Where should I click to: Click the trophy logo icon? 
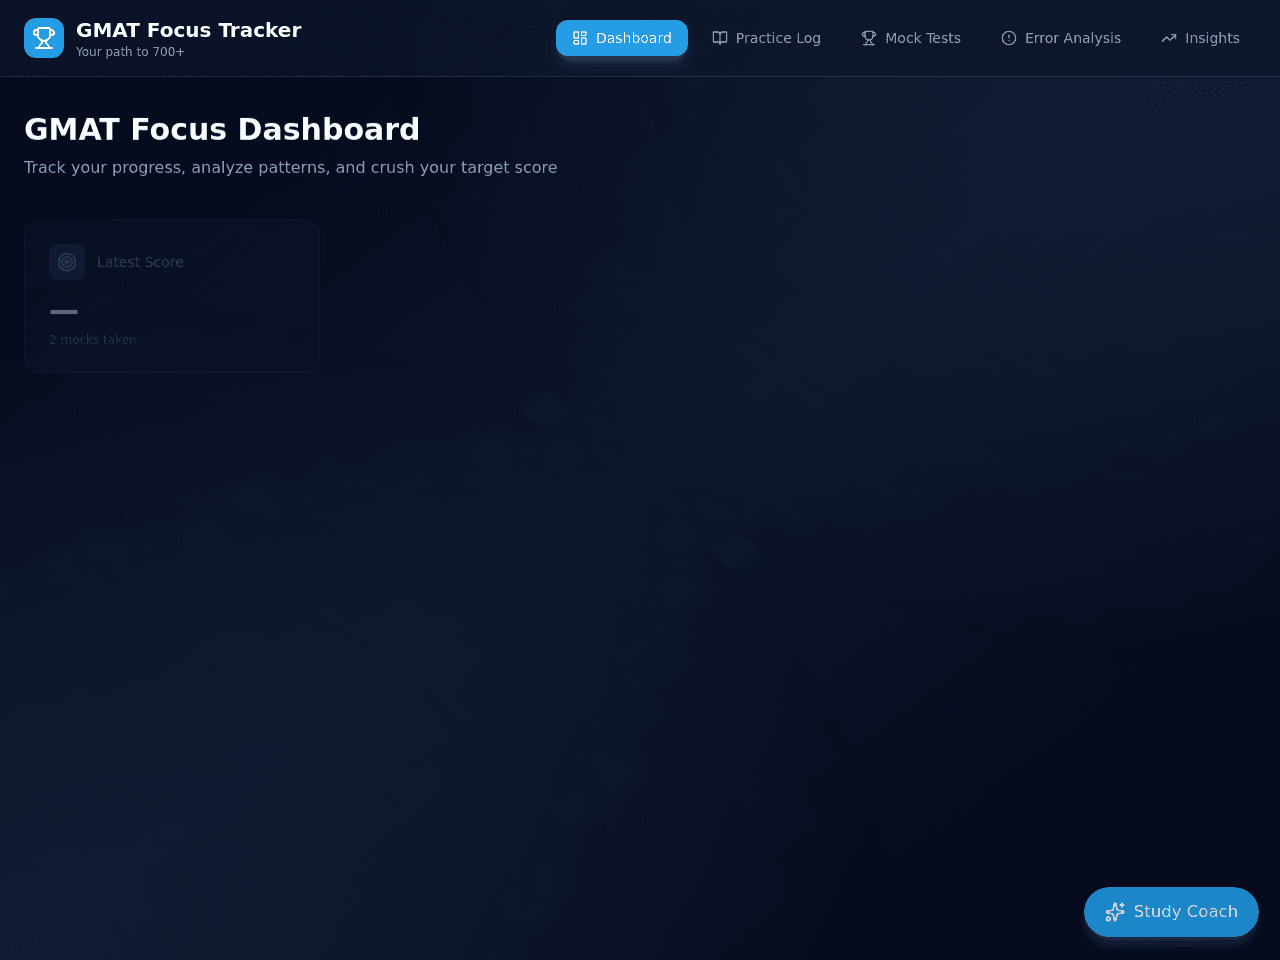point(44,38)
